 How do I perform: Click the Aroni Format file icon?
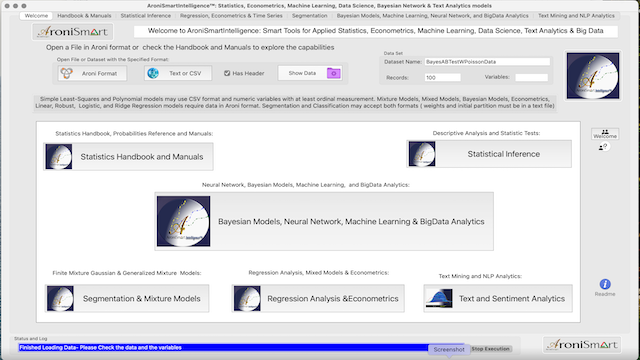67,73
